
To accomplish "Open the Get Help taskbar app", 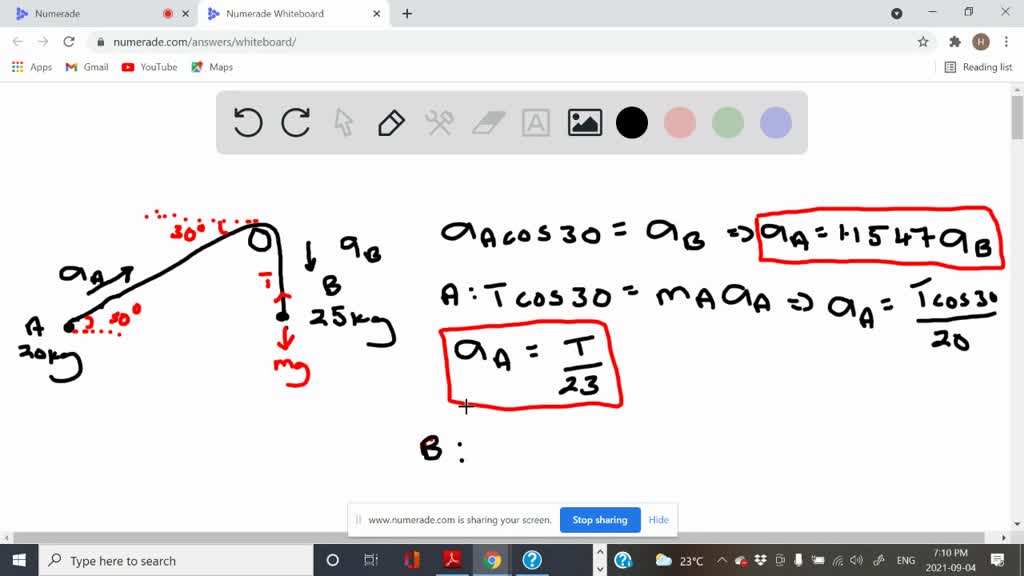I will [532, 560].
